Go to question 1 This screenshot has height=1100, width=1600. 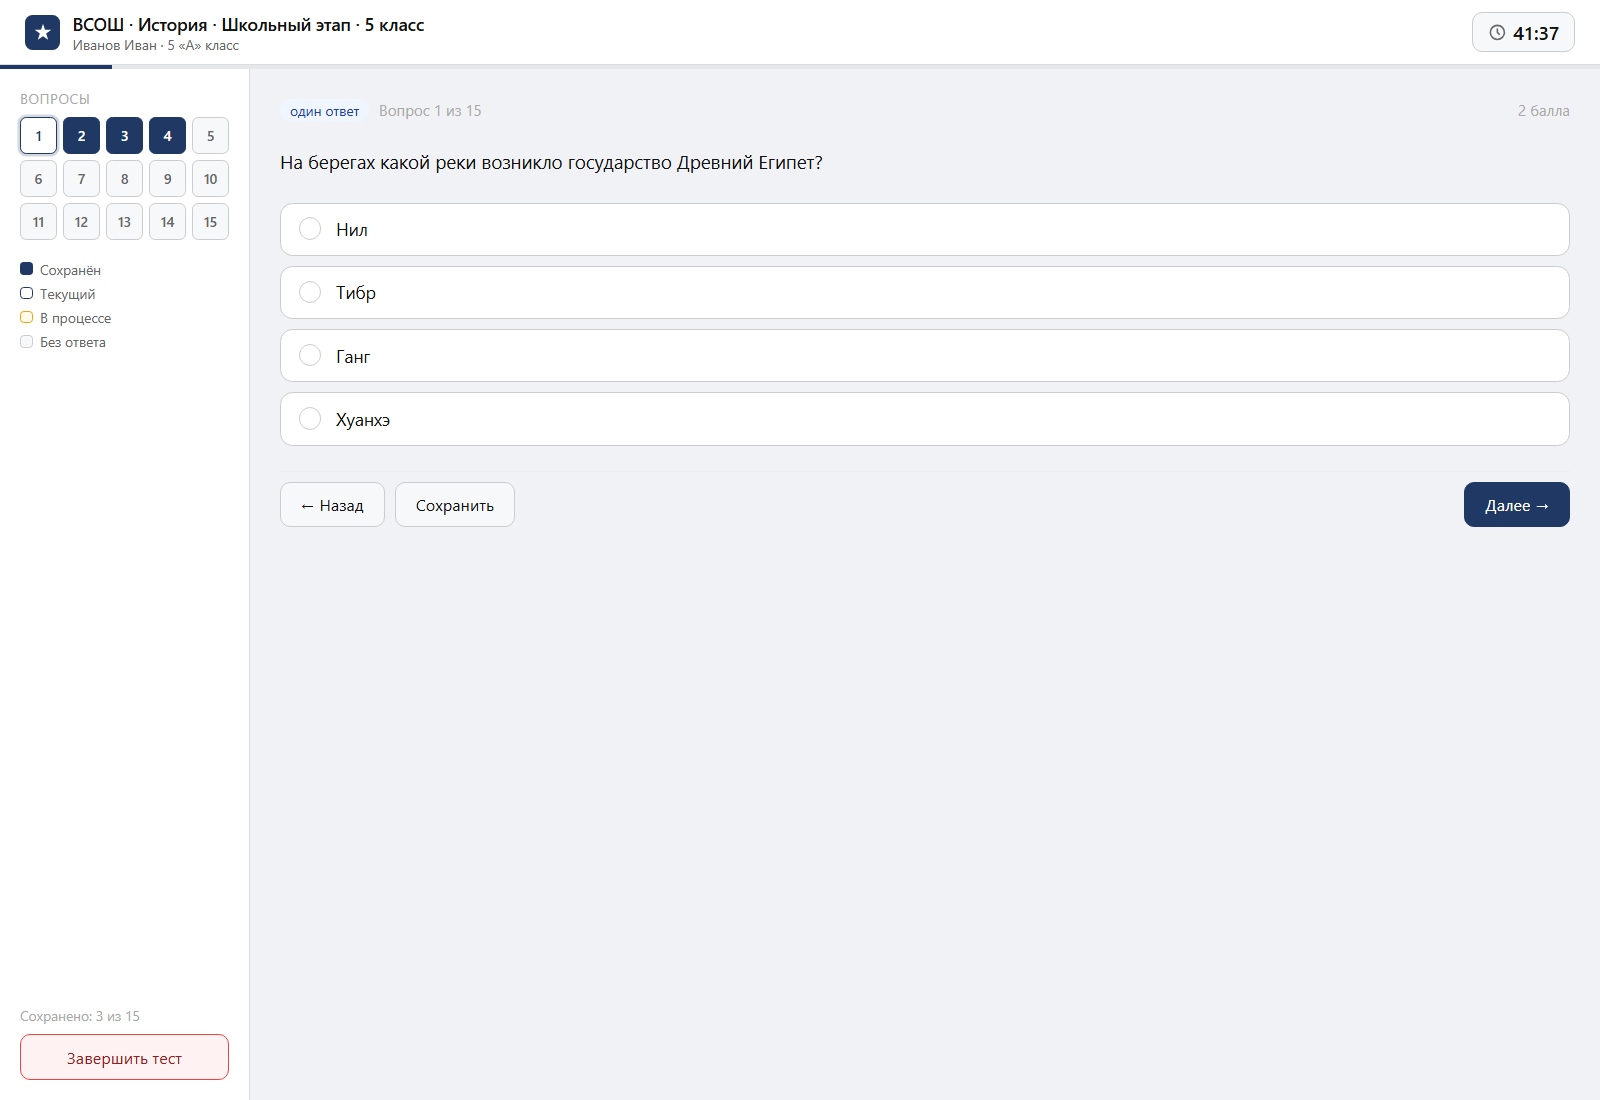coord(38,136)
